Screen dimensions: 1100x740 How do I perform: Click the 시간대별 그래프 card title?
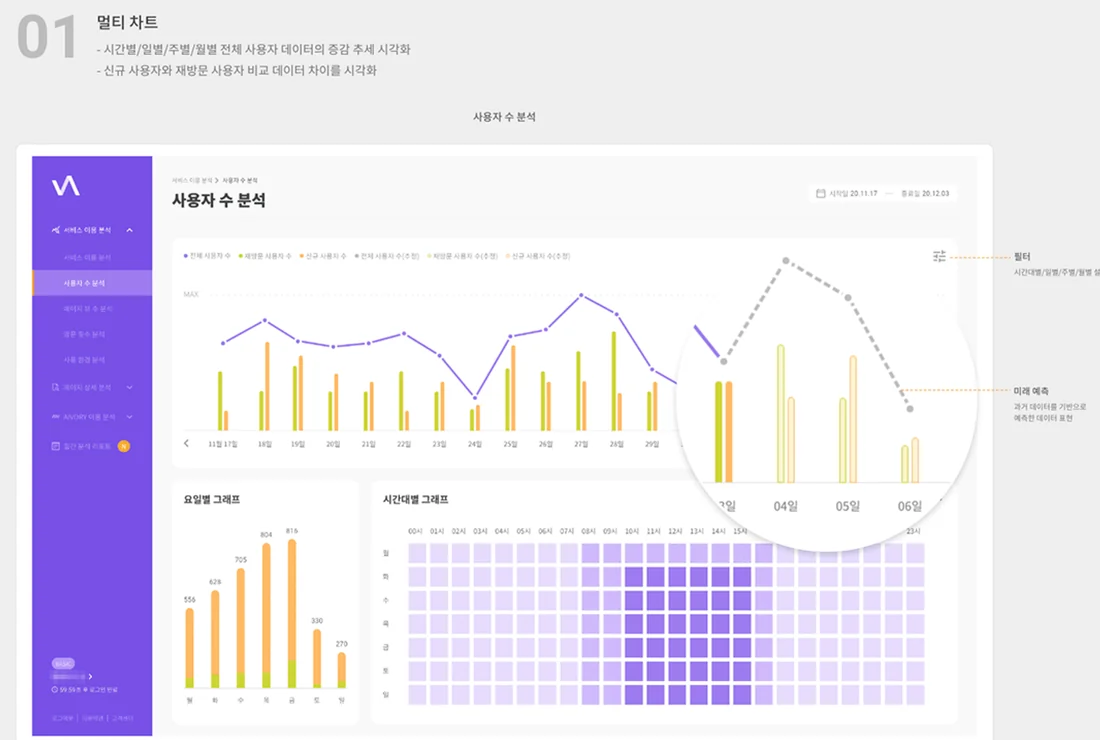click(415, 499)
